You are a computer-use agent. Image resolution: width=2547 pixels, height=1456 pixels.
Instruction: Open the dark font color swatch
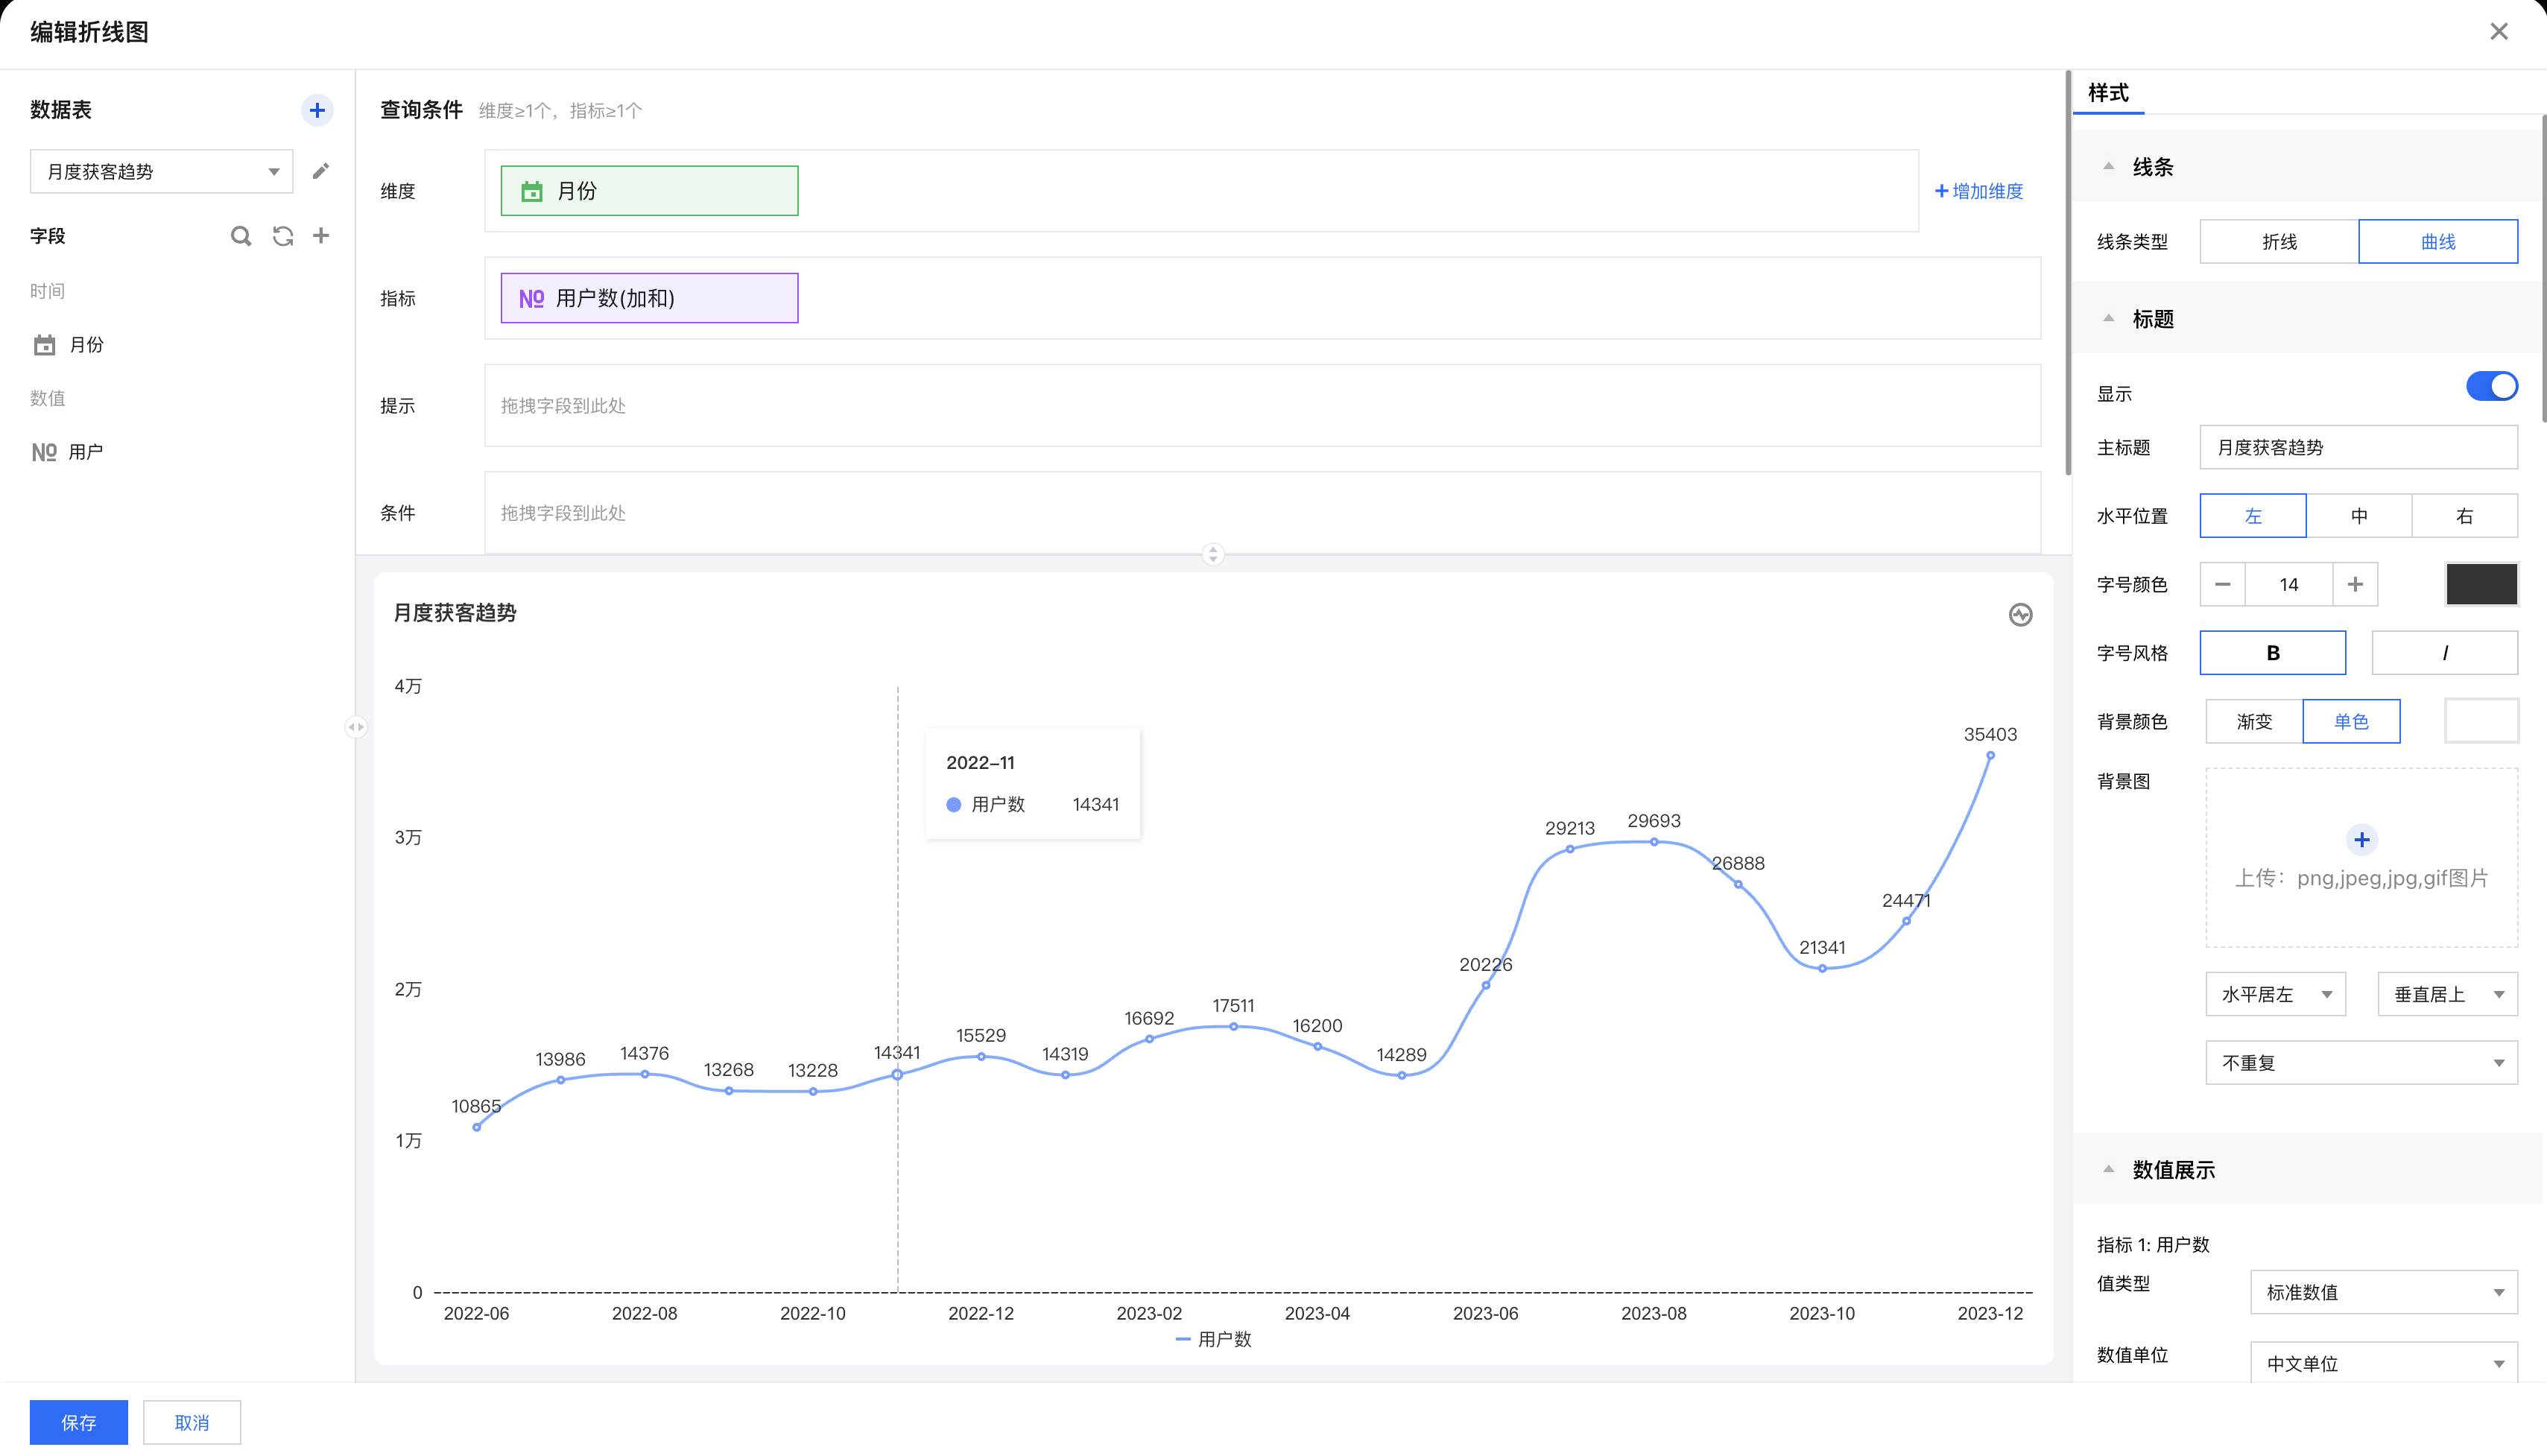2481,584
